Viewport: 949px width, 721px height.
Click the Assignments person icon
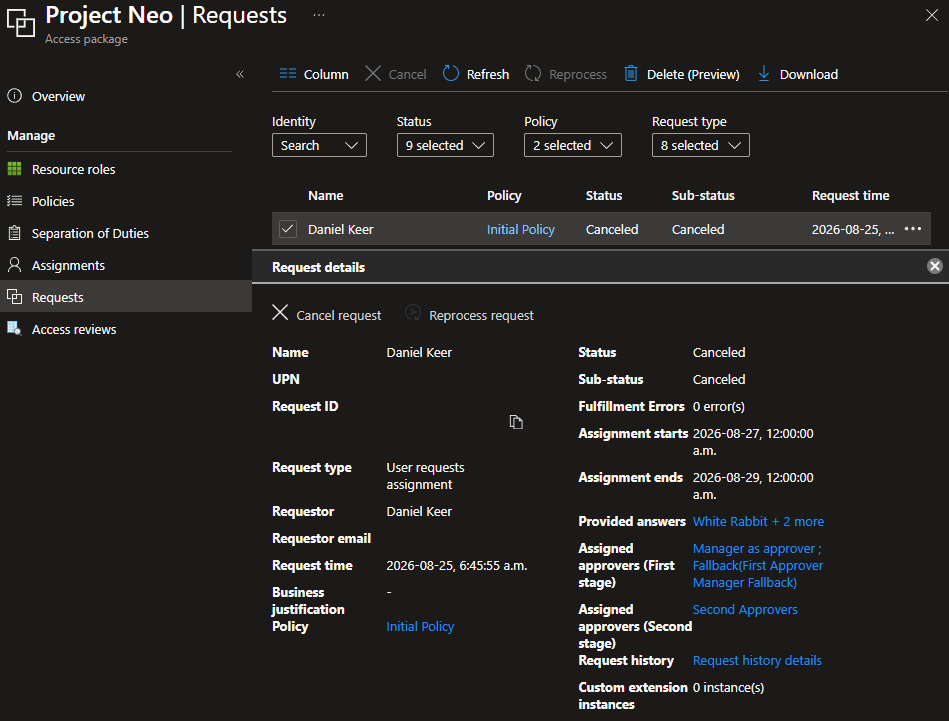coord(15,265)
